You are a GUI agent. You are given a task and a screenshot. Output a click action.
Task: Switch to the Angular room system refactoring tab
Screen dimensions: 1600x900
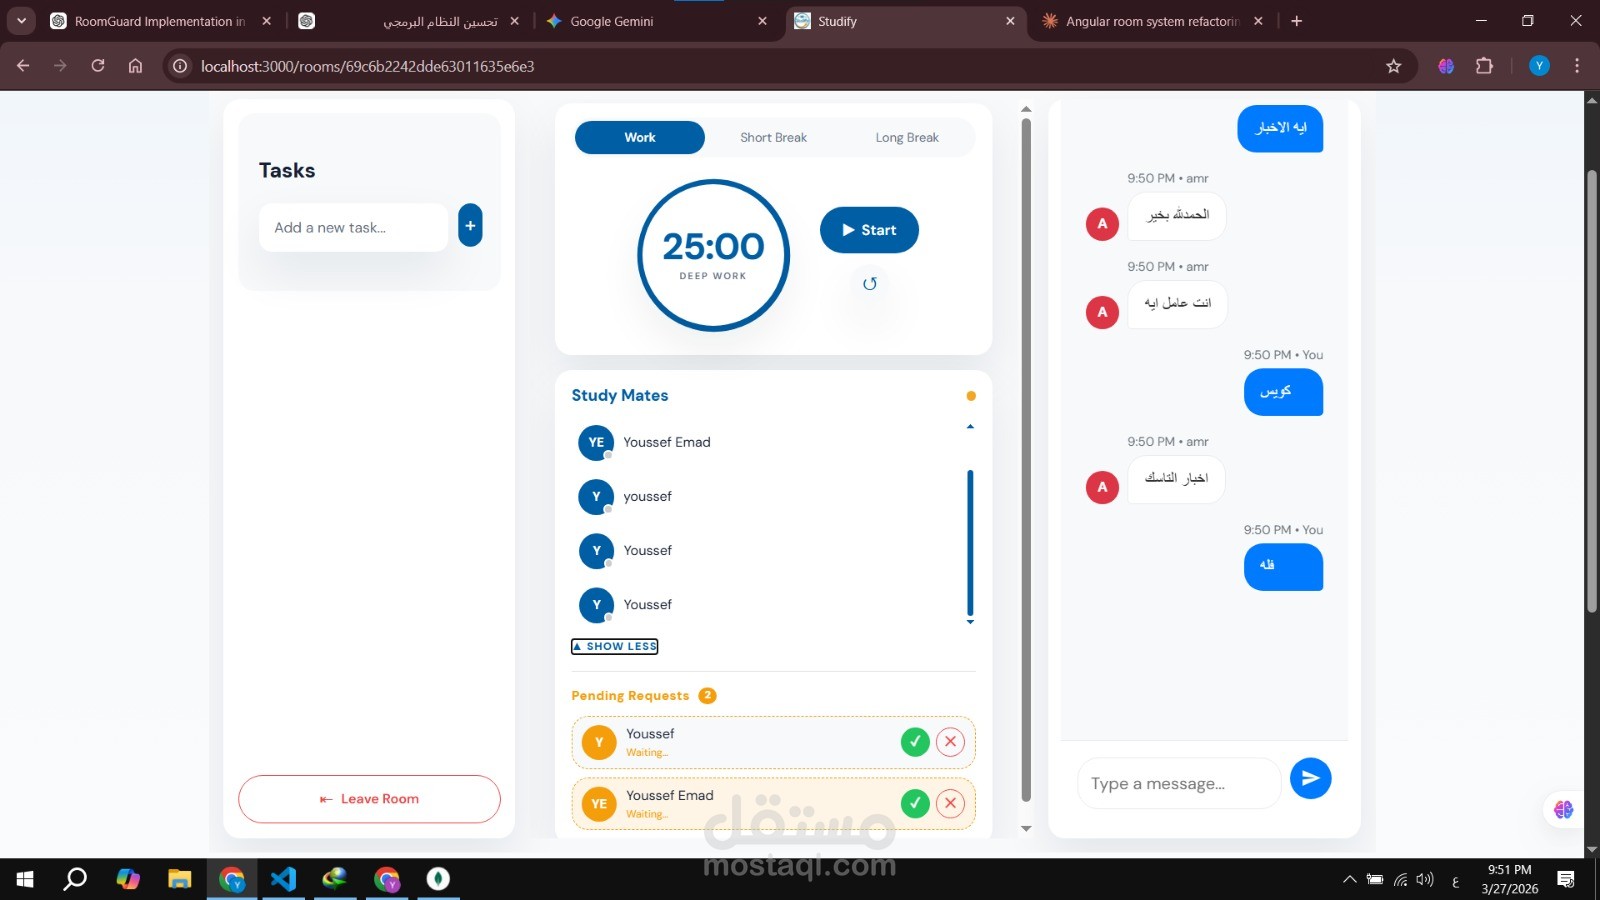coord(1152,21)
